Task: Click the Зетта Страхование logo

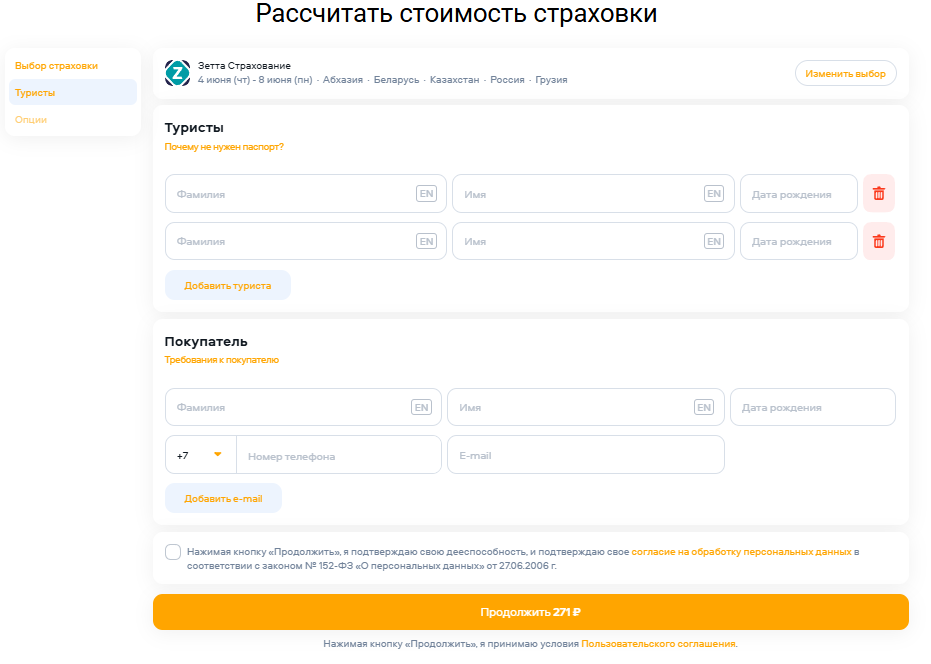Action: click(177, 72)
